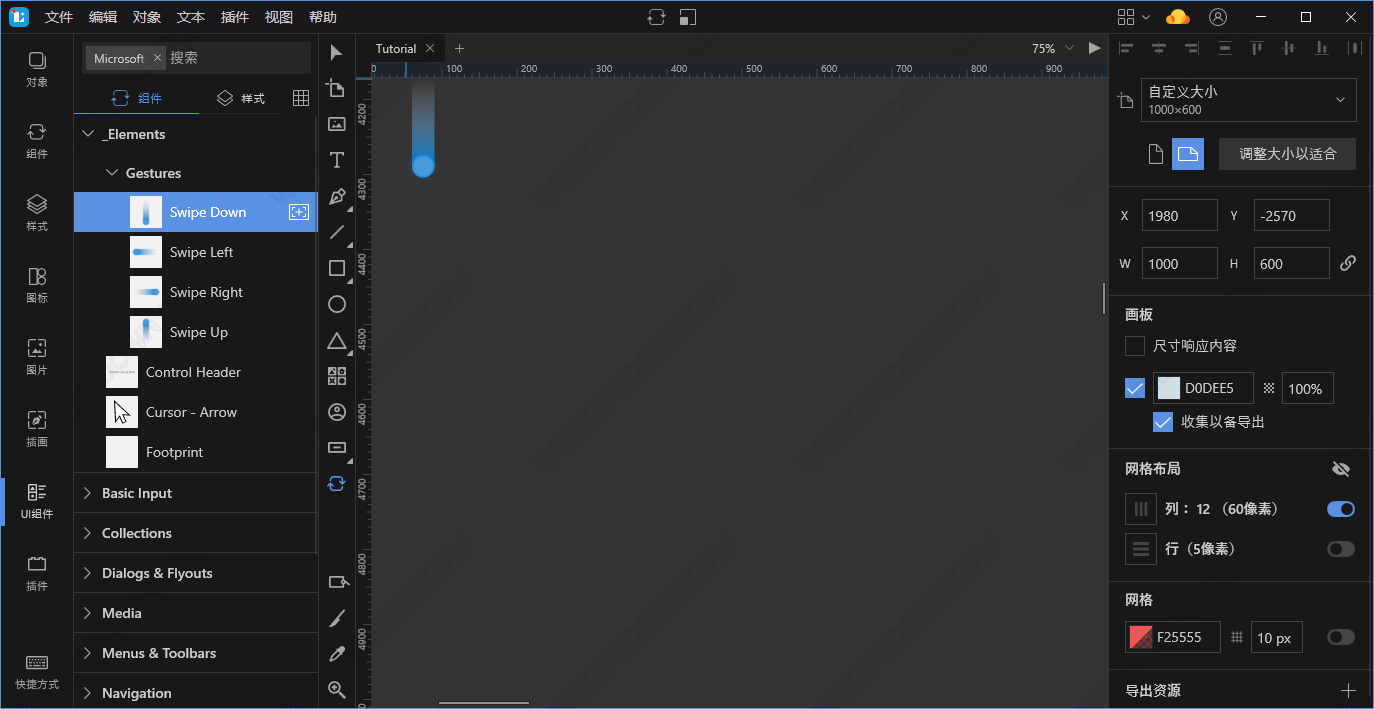
Task: Switch to grid view of components
Action: 300,98
